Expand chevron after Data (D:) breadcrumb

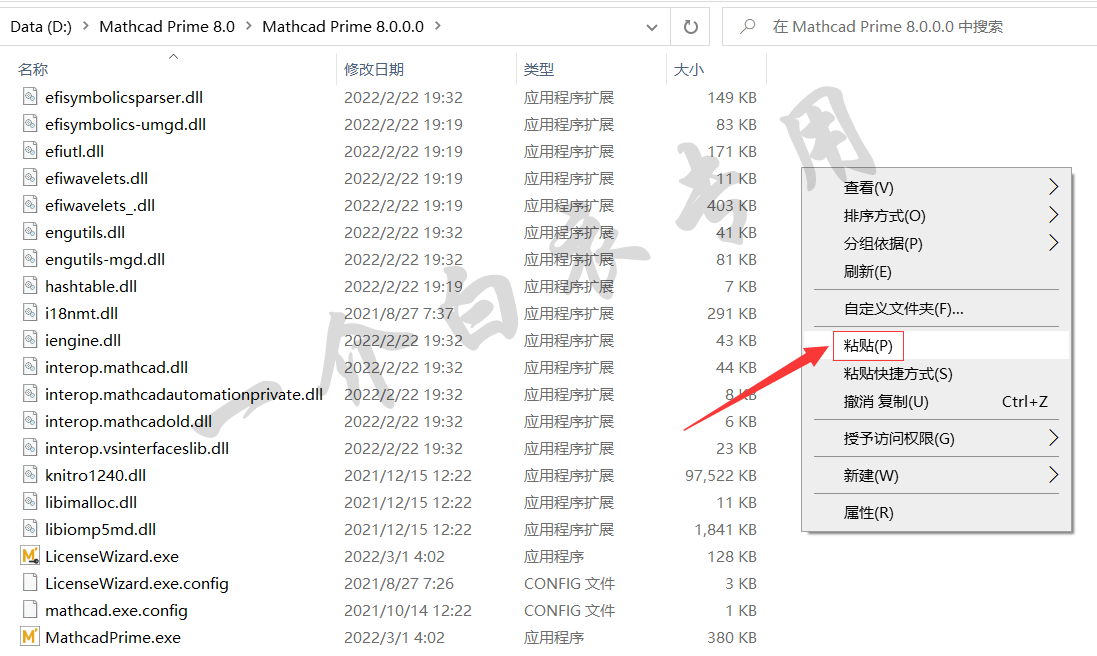85,26
